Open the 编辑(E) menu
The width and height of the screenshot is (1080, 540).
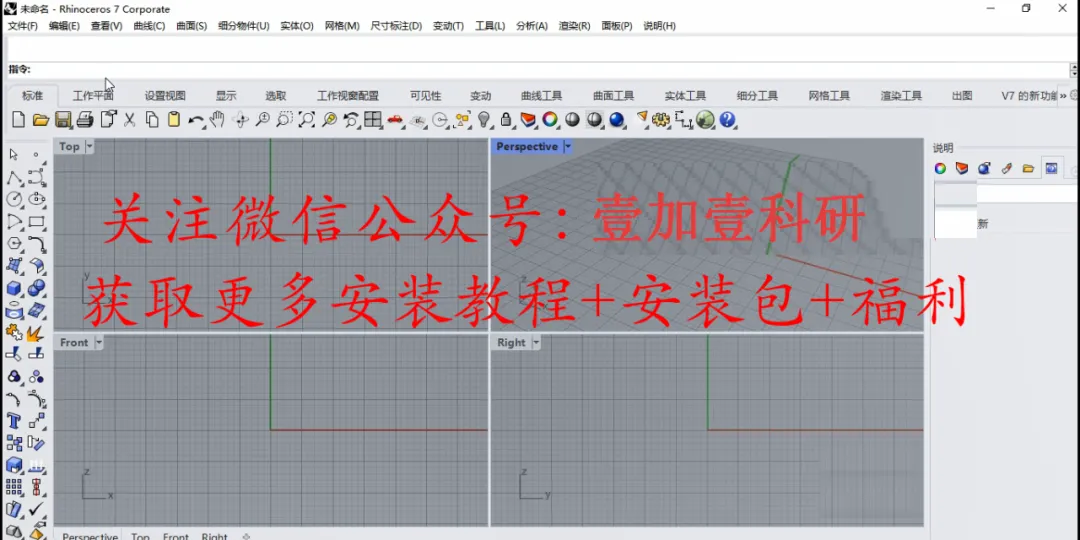(64, 25)
